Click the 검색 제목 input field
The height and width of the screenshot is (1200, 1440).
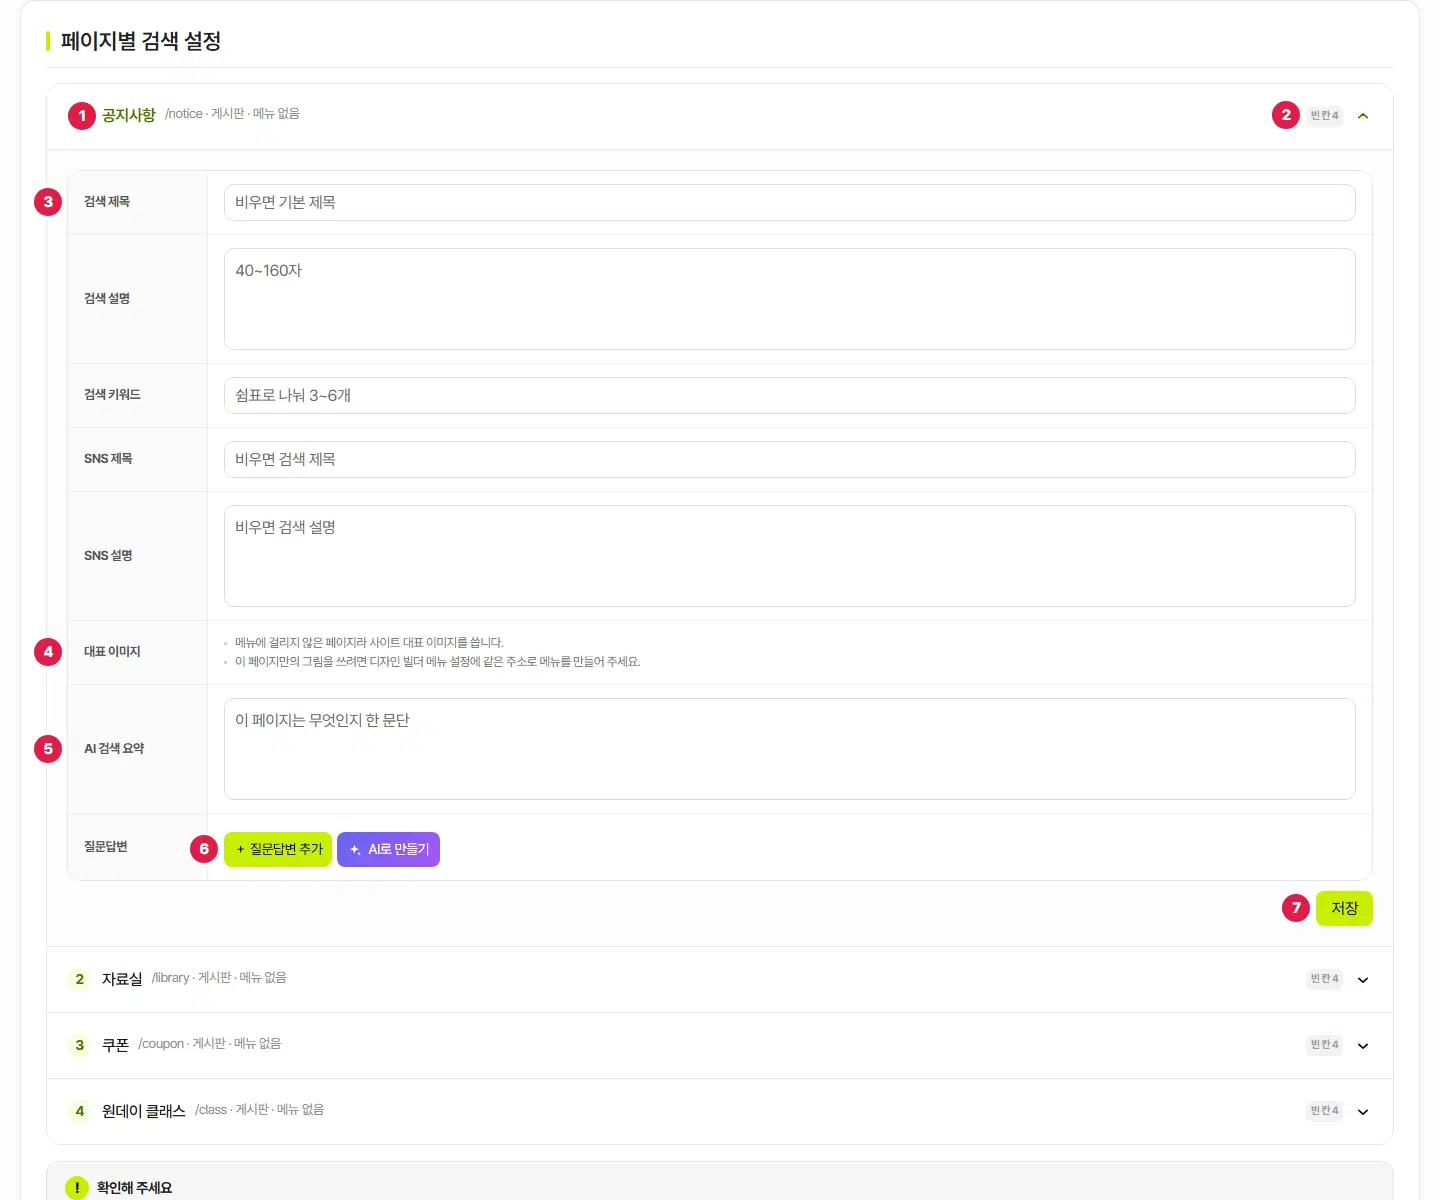click(789, 202)
